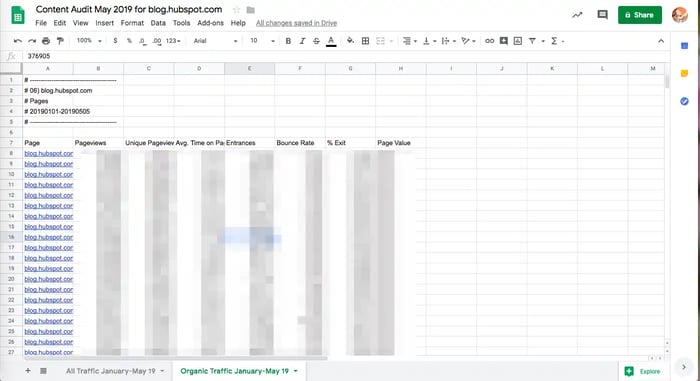The height and width of the screenshot is (381, 700).
Task: Click the formula bar showing 376905
Action: pyautogui.click(x=346, y=56)
